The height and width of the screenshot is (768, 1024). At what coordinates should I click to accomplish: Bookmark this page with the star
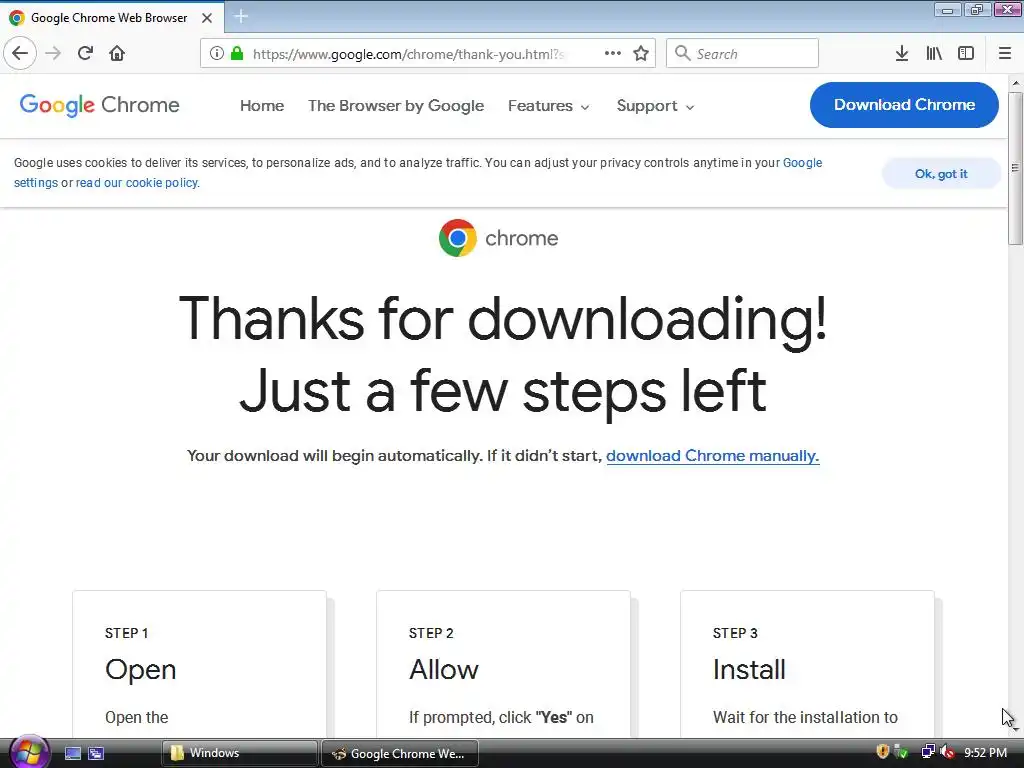click(x=641, y=53)
